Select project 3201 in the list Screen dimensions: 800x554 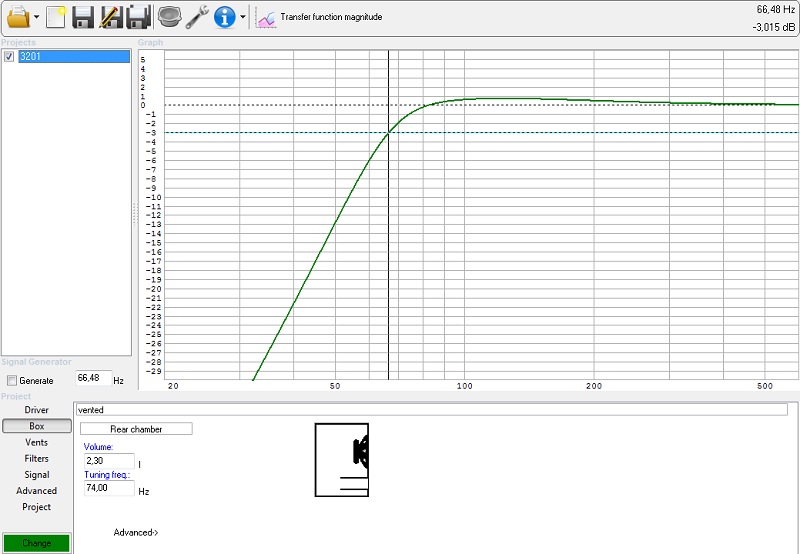click(x=74, y=57)
